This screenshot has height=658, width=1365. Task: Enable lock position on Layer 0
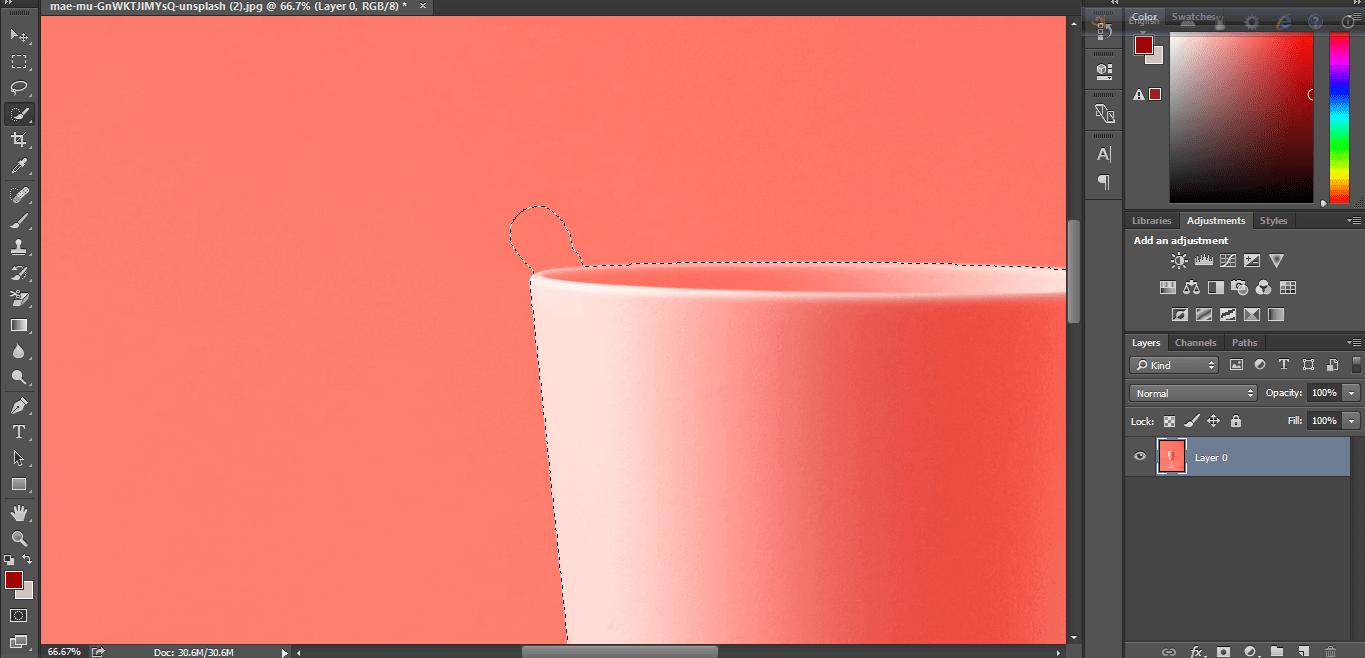(1213, 421)
